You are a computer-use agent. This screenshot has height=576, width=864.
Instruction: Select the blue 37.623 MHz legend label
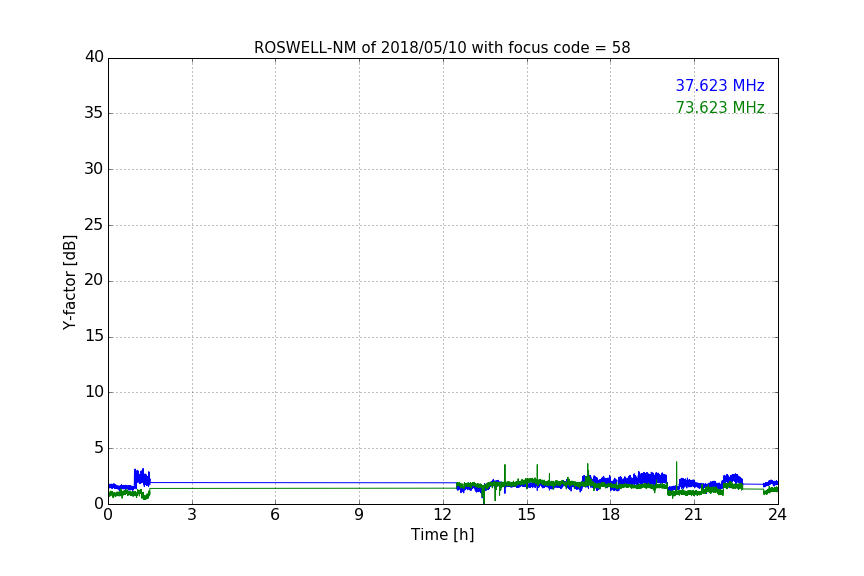719,86
